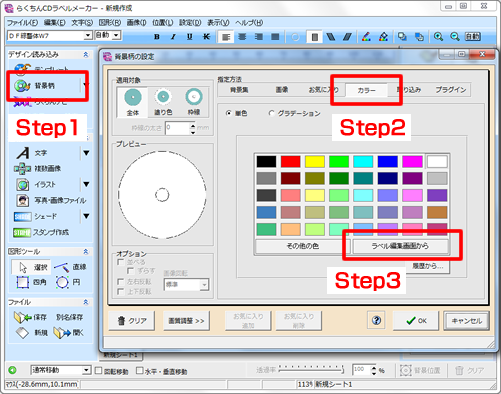Toggle rotate move (回転移動) checkbox

98,371
